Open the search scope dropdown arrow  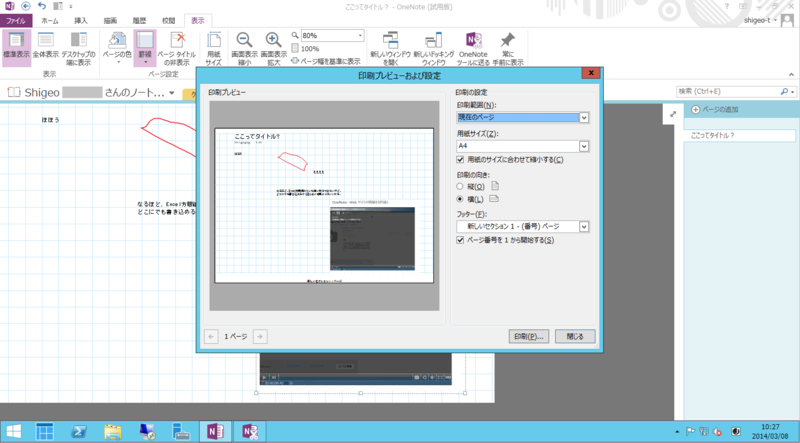[x=793, y=92]
